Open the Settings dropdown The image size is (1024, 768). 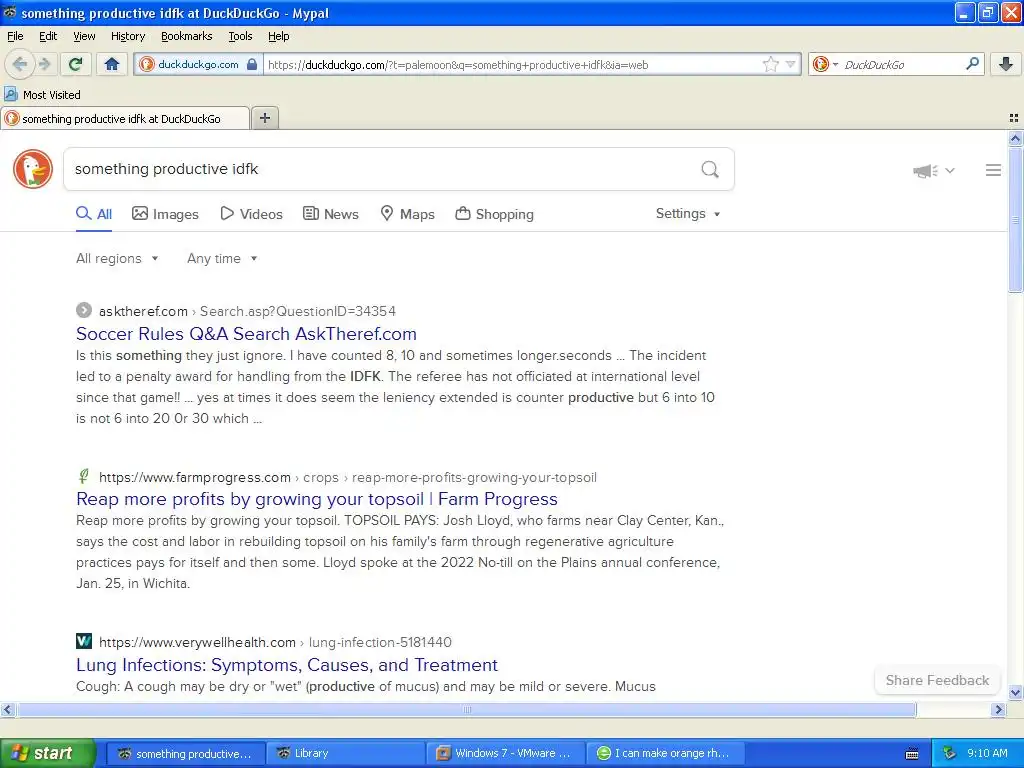(x=688, y=214)
